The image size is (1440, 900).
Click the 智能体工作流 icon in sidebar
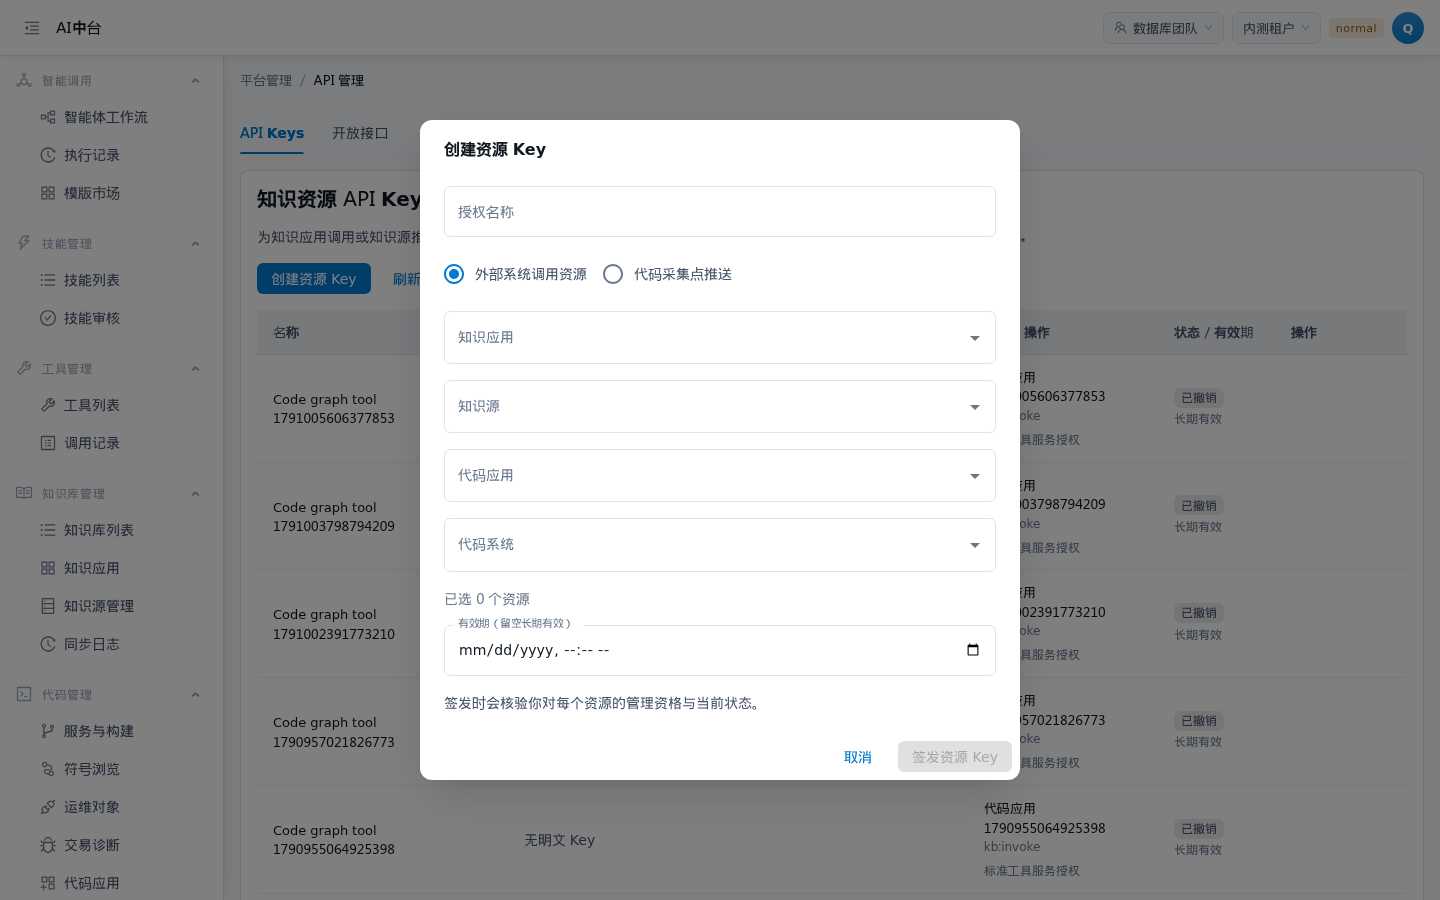pyautogui.click(x=48, y=117)
